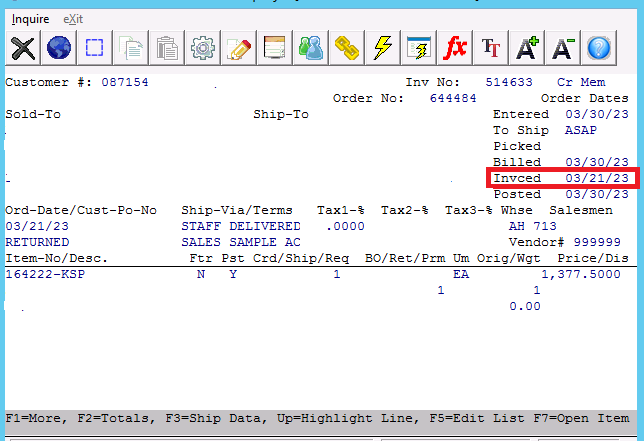
Task: Click the blue globe toolbar icon
Action: click(59, 48)
